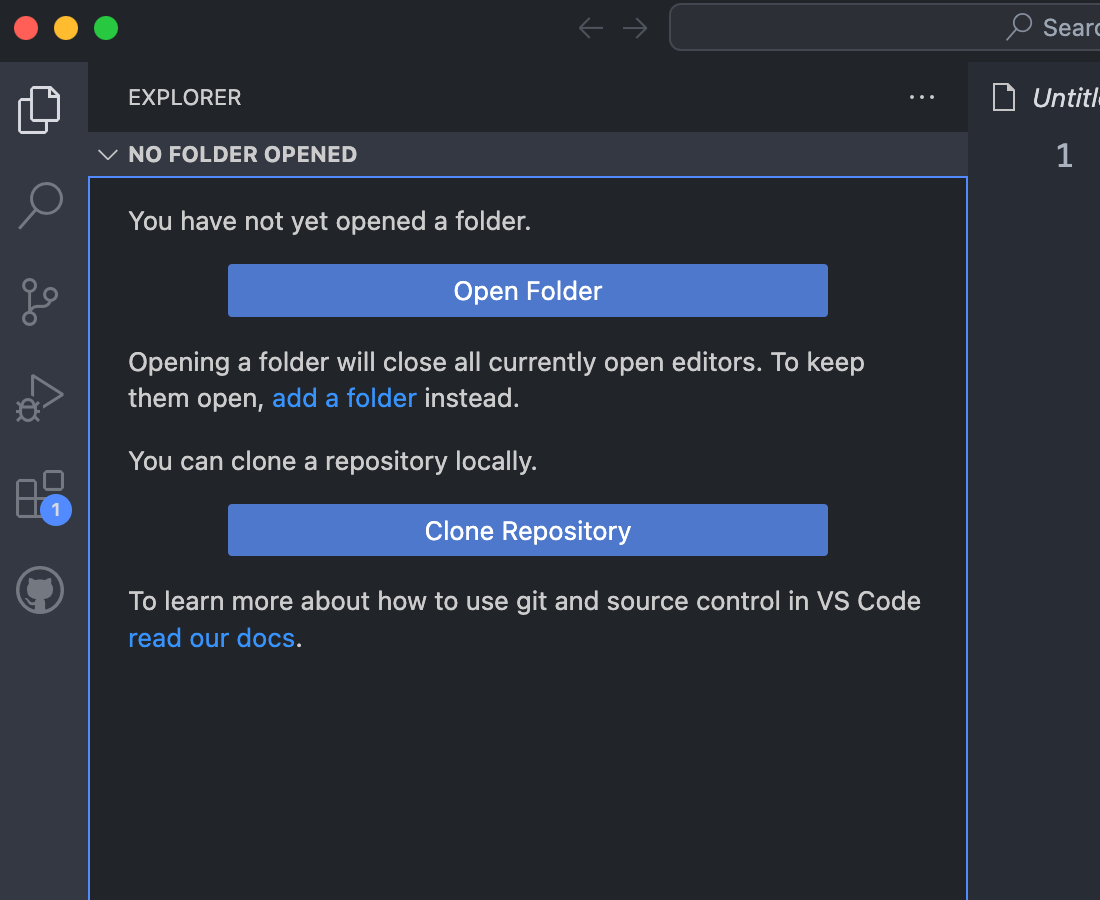Click the Clone Repository button
Screen dimensions: 1100x900
point(528,530)
